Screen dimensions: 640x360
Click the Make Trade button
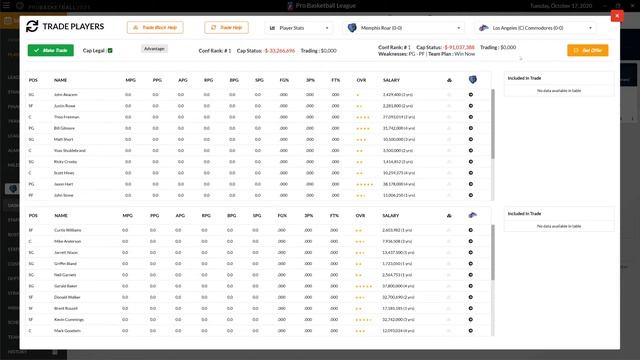point(51,50)
